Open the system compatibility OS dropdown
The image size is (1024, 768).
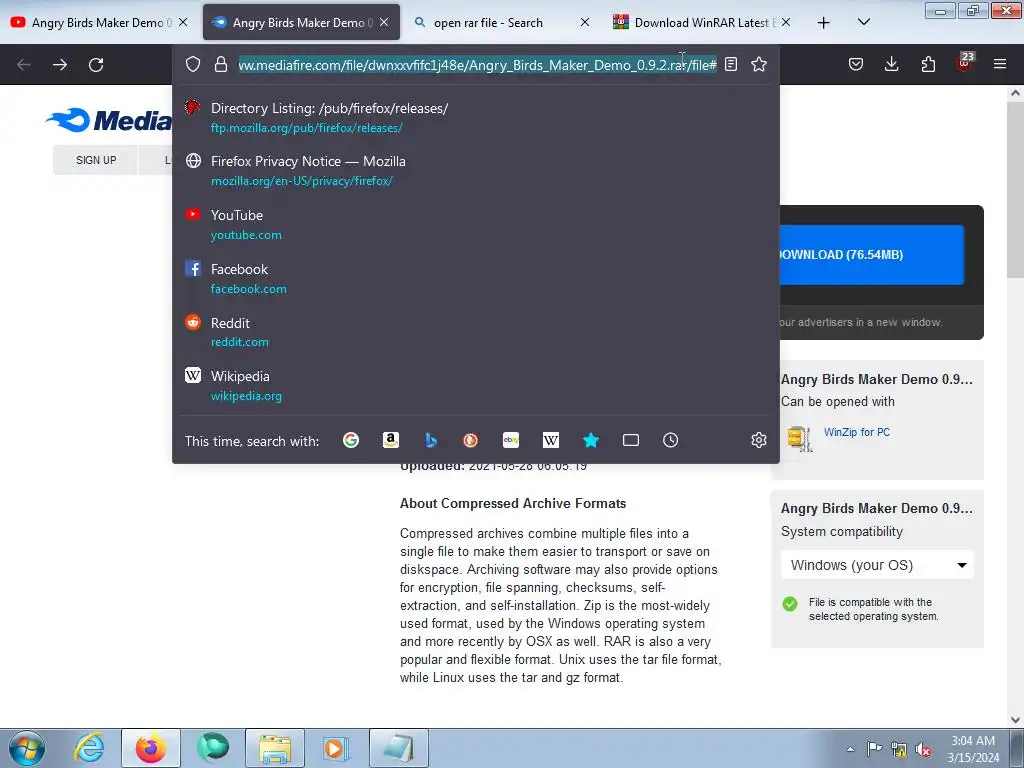click(x=877, y=565)
